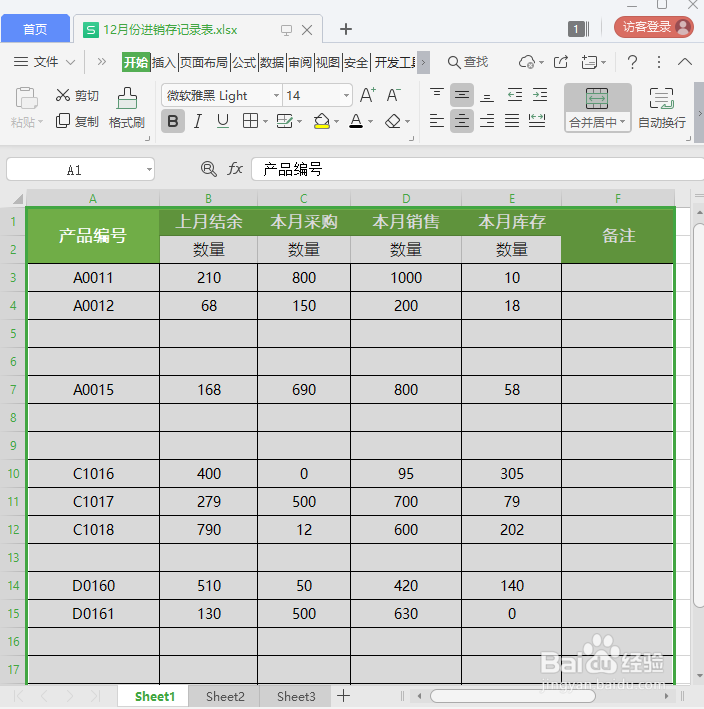This screenshot has height=709, width=704.
Task: Click the select-all corner triangle
Action: tap(18, 199)
